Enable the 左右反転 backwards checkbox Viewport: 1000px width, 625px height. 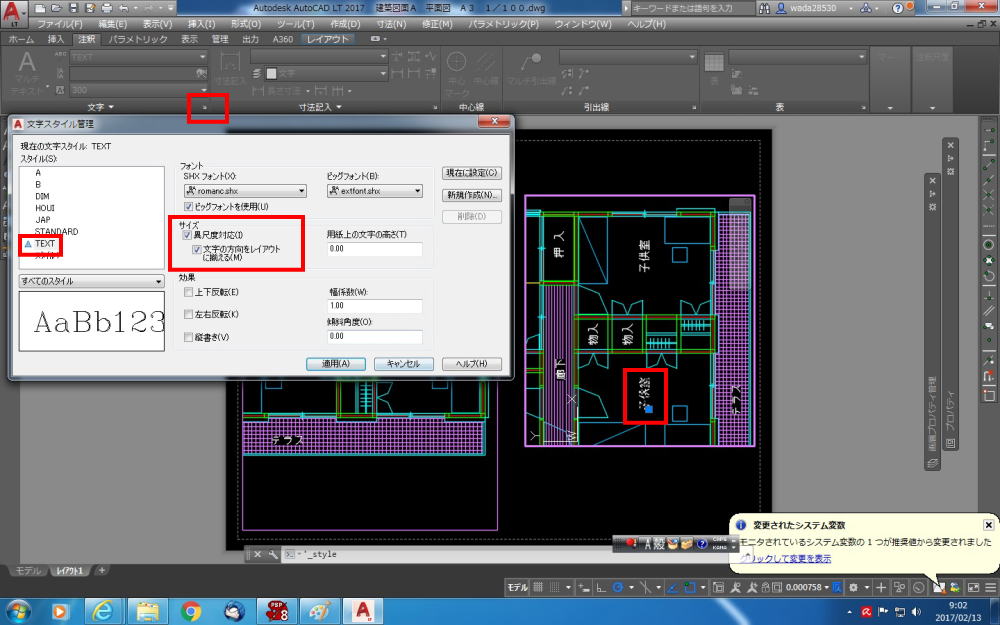[188, 314]
